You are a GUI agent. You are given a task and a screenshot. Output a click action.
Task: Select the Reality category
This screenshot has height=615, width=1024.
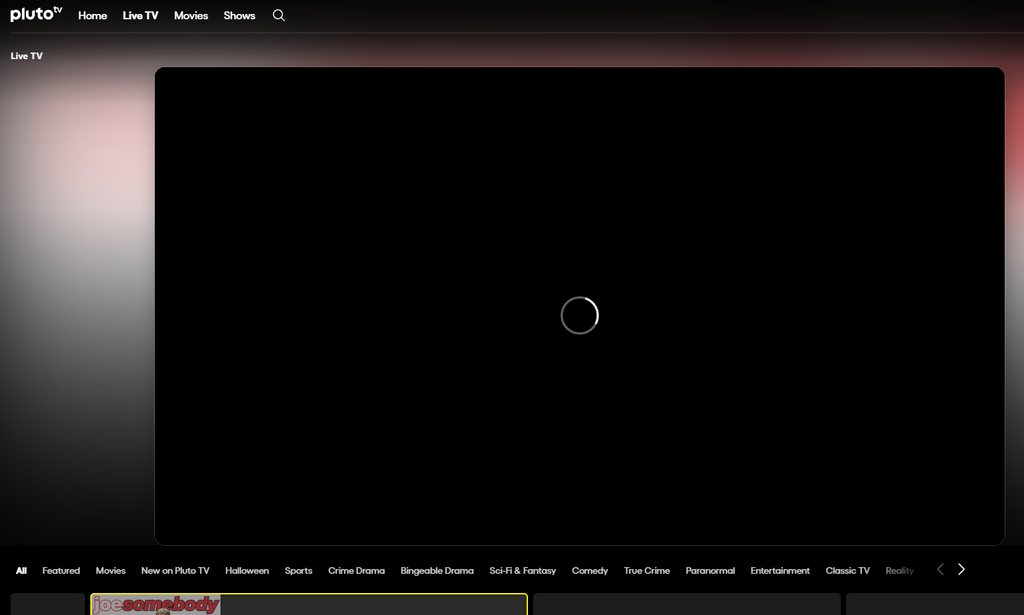click(x=899, y=571)
